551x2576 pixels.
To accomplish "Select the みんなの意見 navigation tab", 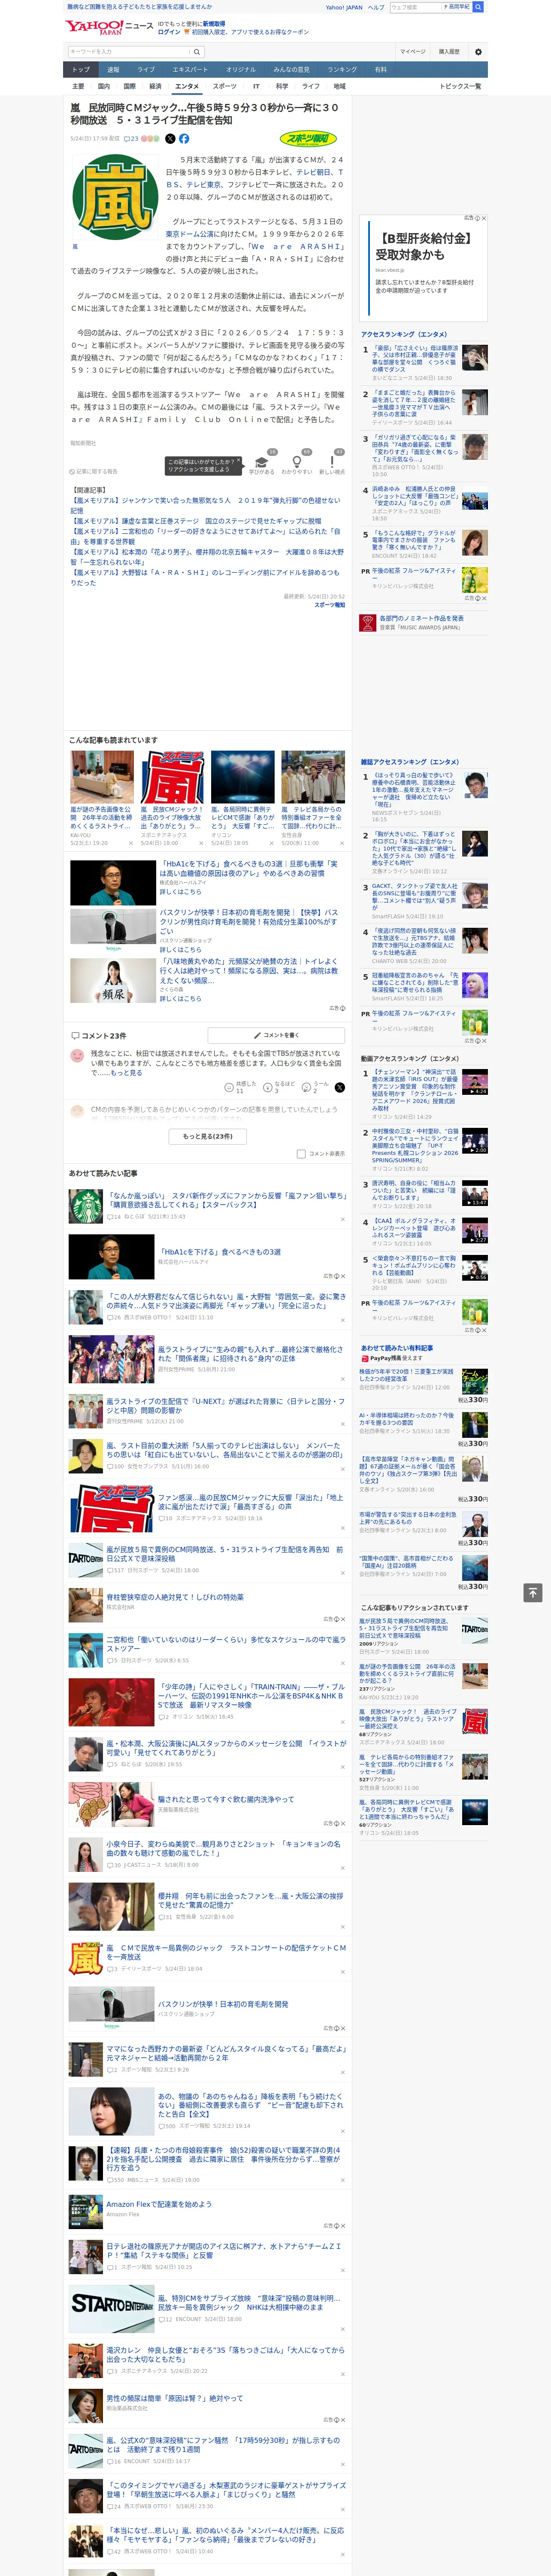I will tap(291, 70).
